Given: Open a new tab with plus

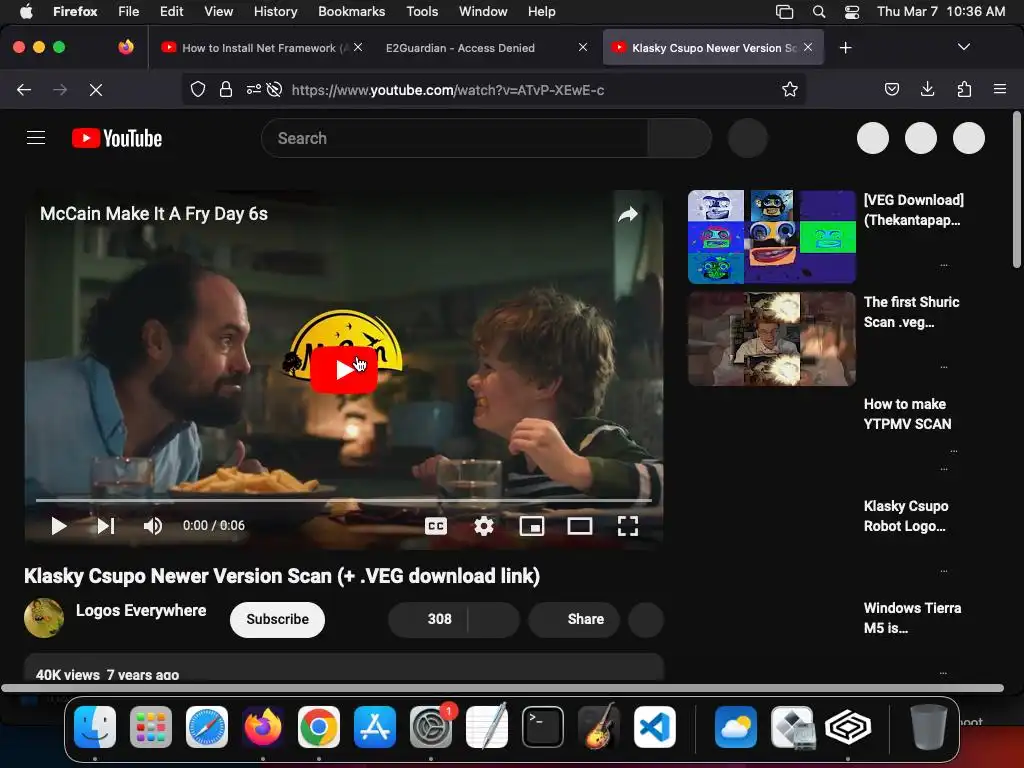Looking at the screenshot, I should pyautogui.click(x=846, y=48).
